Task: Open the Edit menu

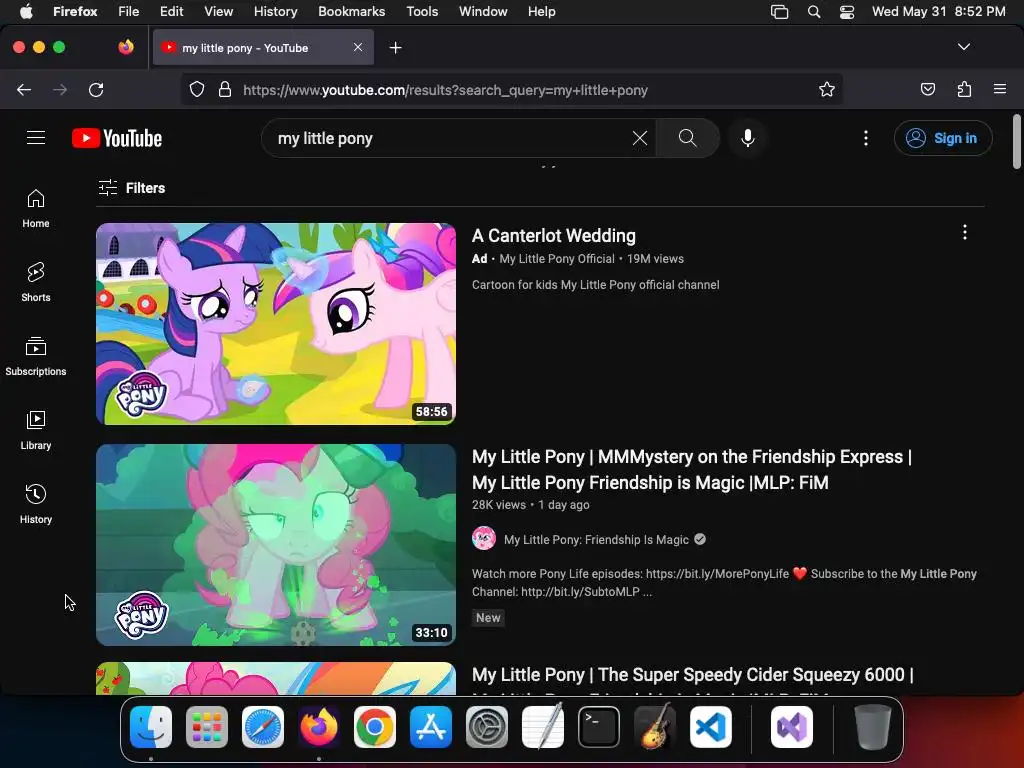Action: point(171,11)
